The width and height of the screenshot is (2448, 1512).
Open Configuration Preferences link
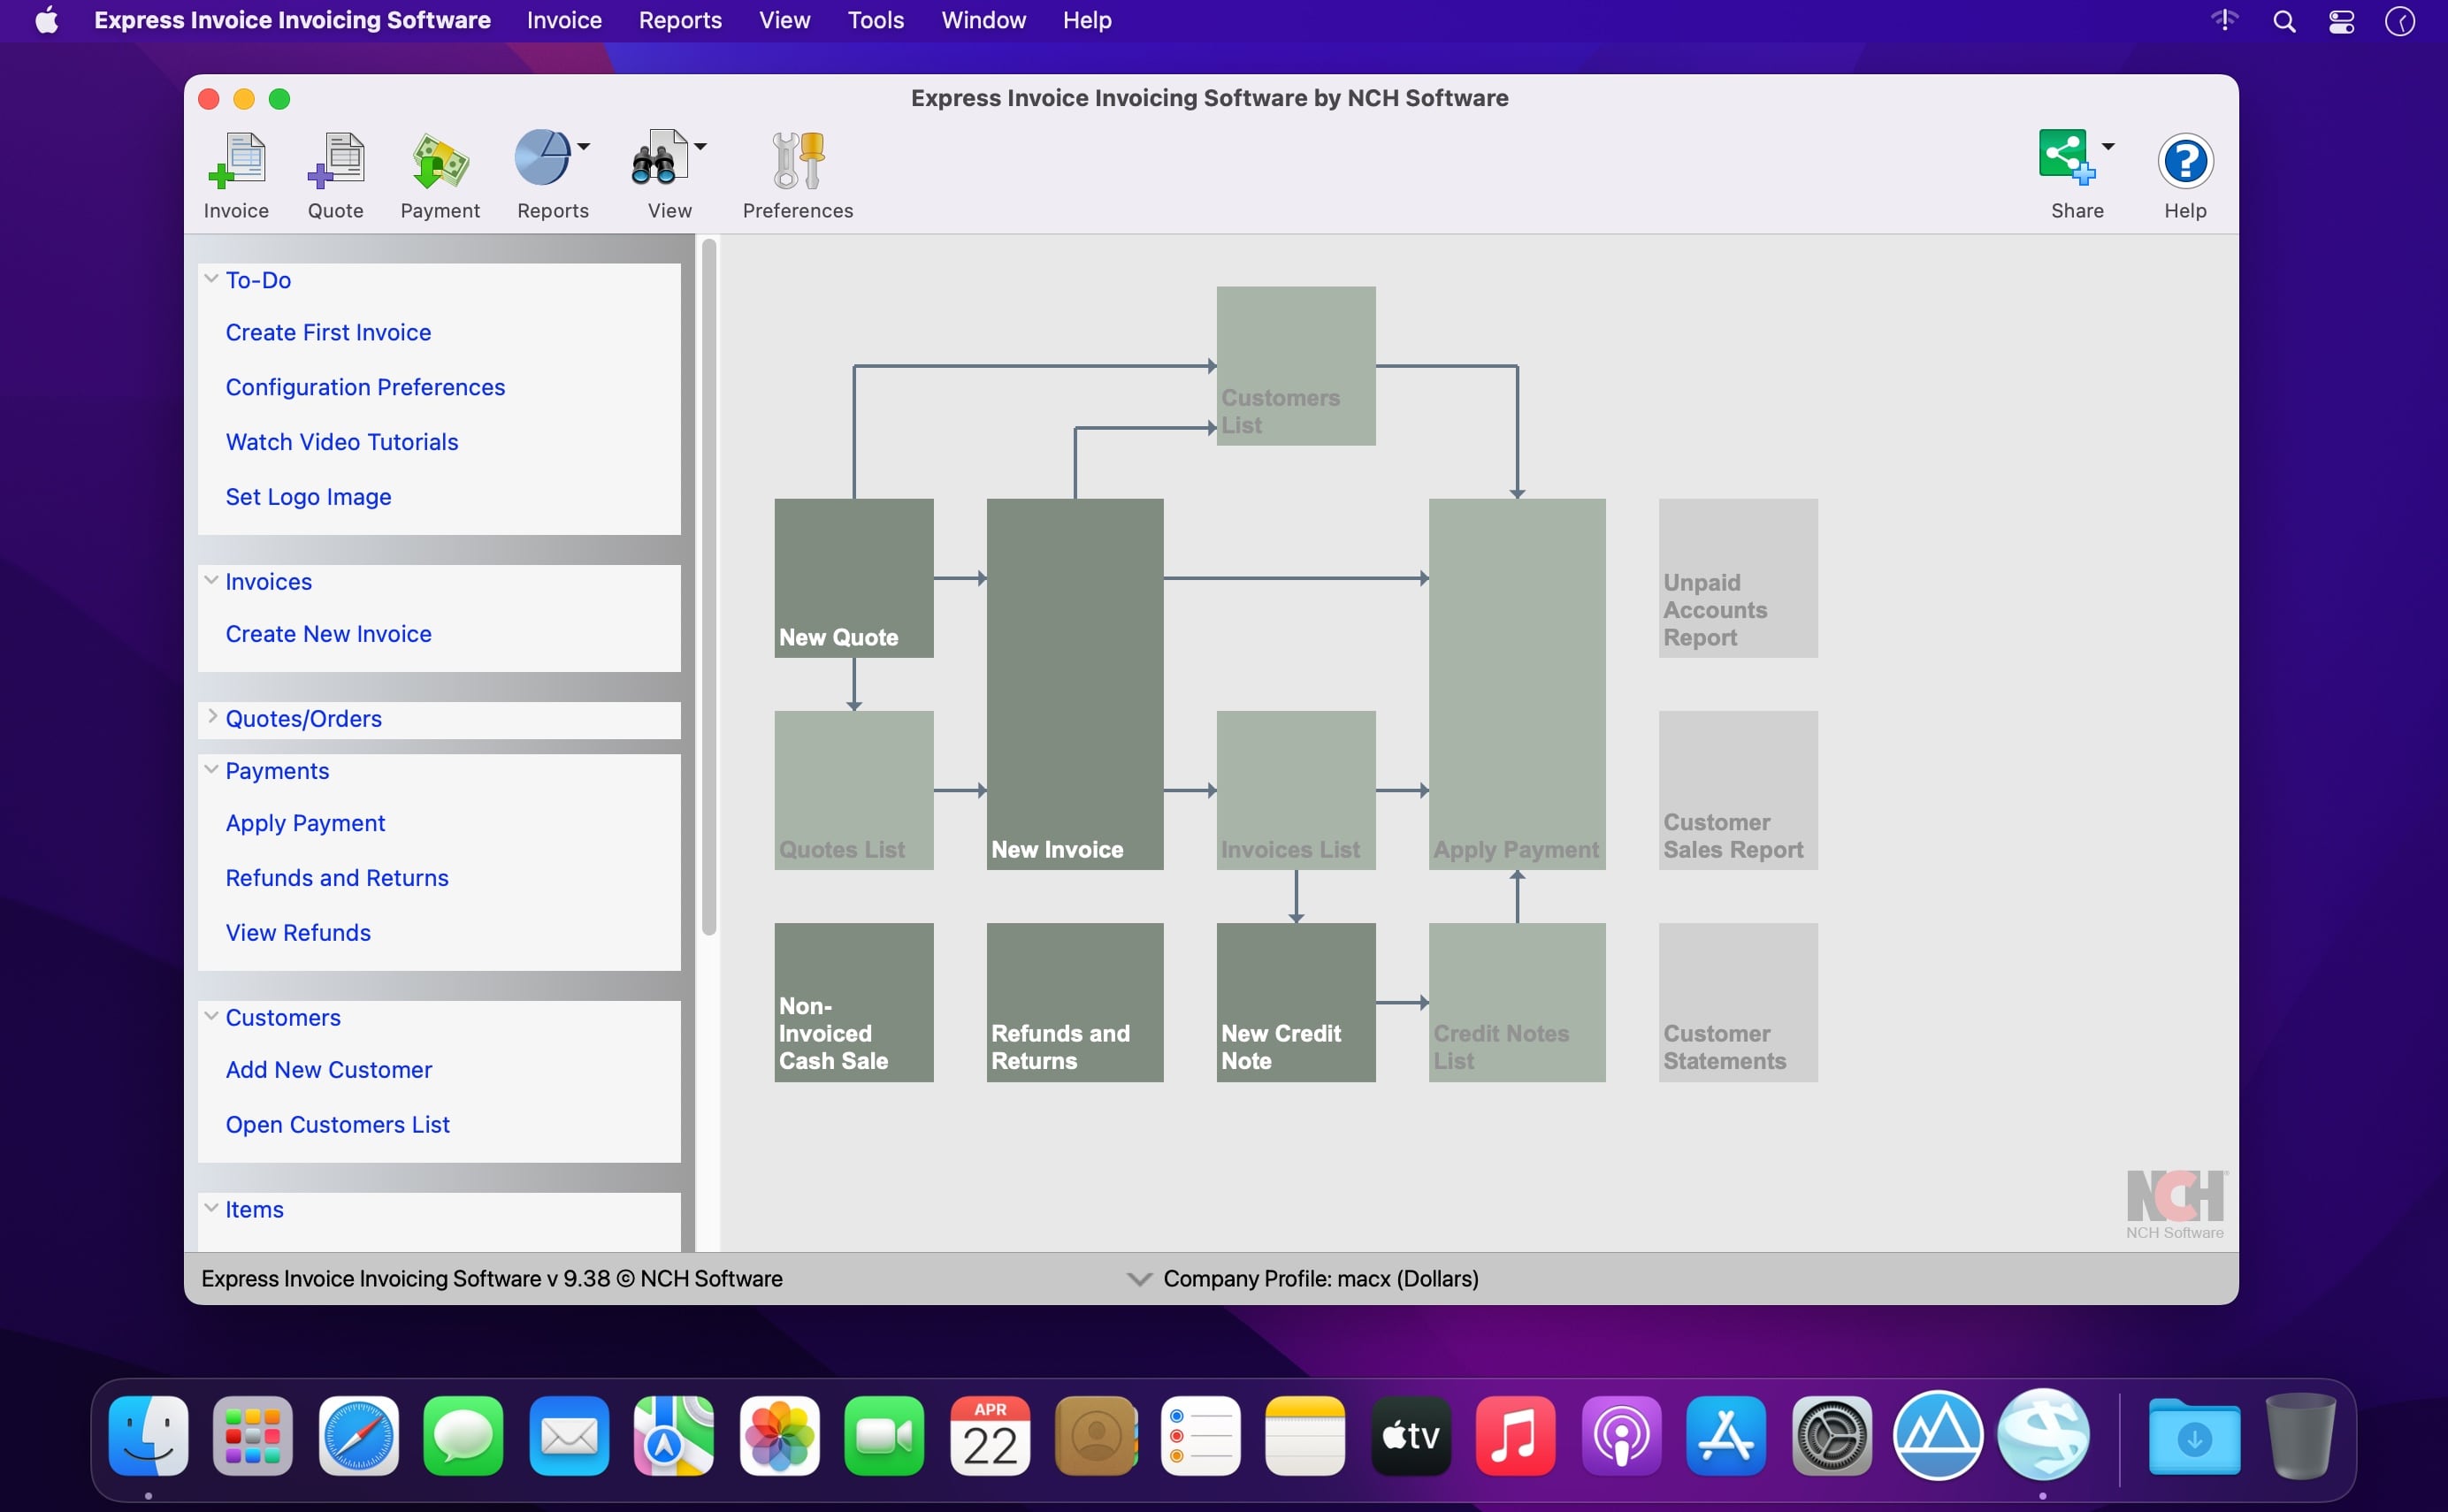[365, 387]
